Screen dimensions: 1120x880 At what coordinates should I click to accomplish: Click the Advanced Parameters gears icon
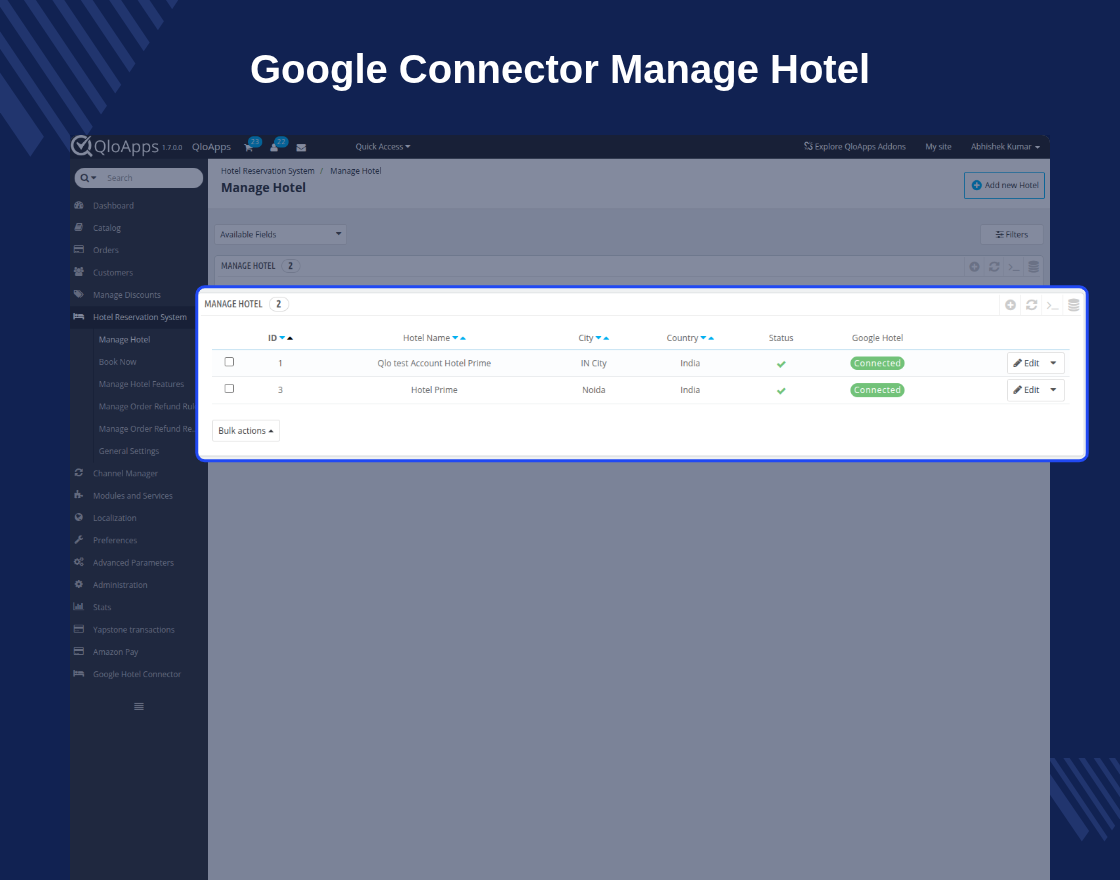click(79, 562)
